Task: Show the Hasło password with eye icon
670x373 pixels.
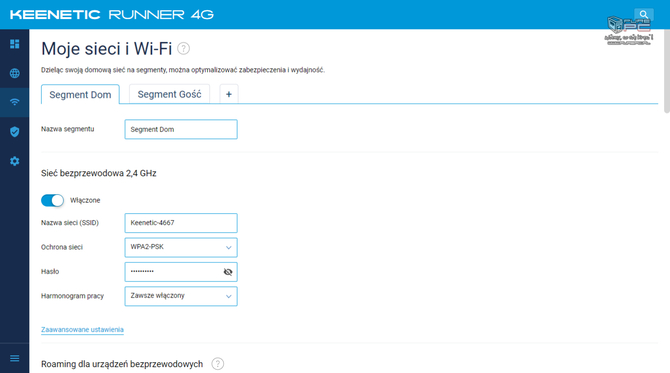Action: (228, 272)
